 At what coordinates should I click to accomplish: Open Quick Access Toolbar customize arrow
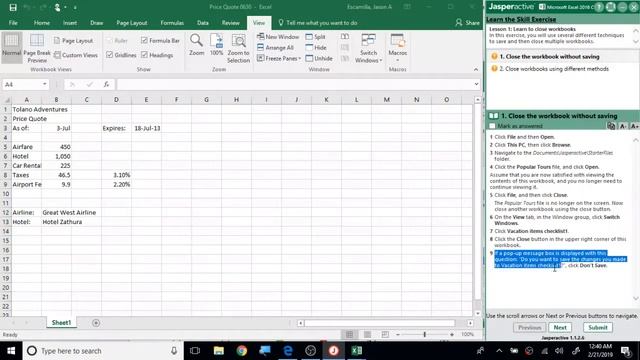tap(76, 7)
